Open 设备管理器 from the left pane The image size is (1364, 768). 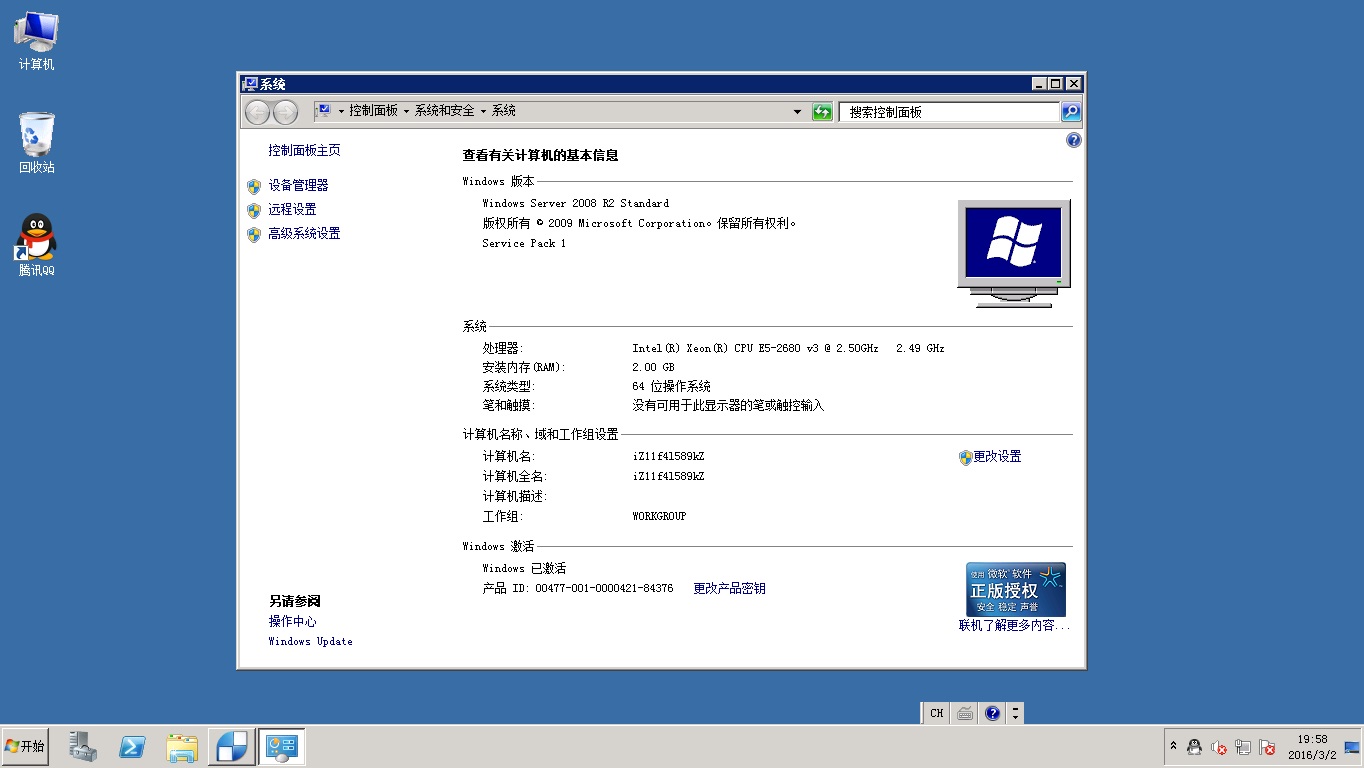[298, 185]
